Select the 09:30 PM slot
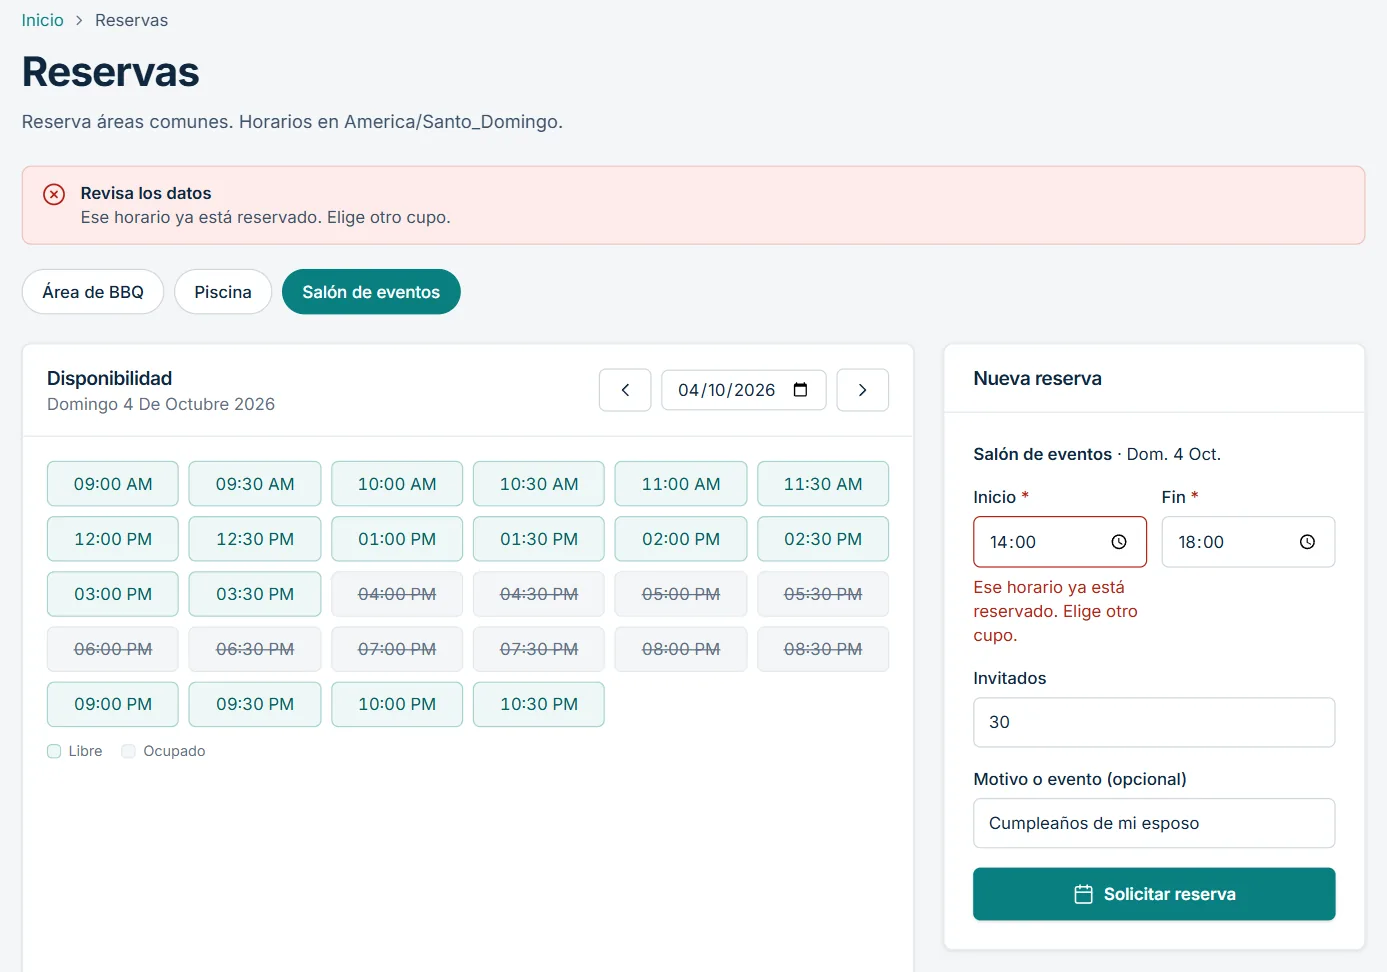Viewport: 1387px width, 972px height. [255, 704]
